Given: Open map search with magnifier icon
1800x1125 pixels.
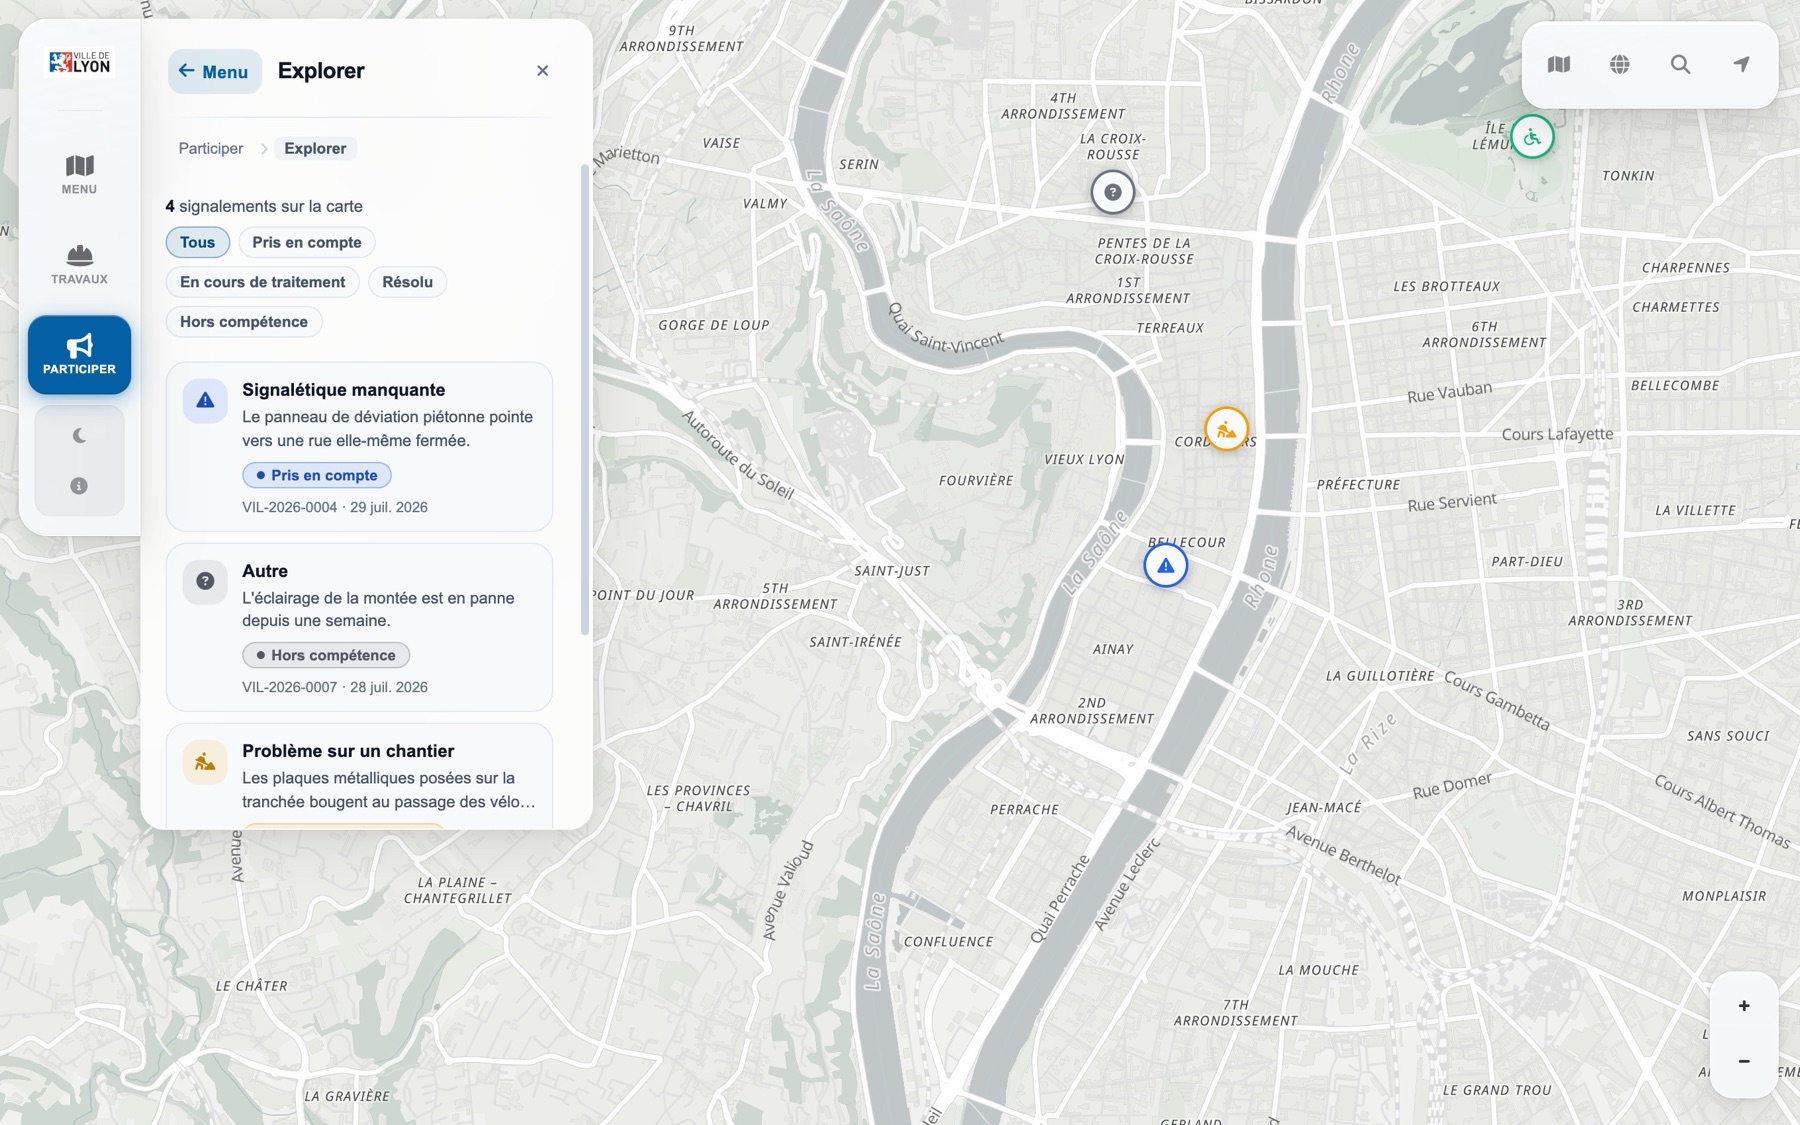Looking at the screenshot, I should (1681, 65).
